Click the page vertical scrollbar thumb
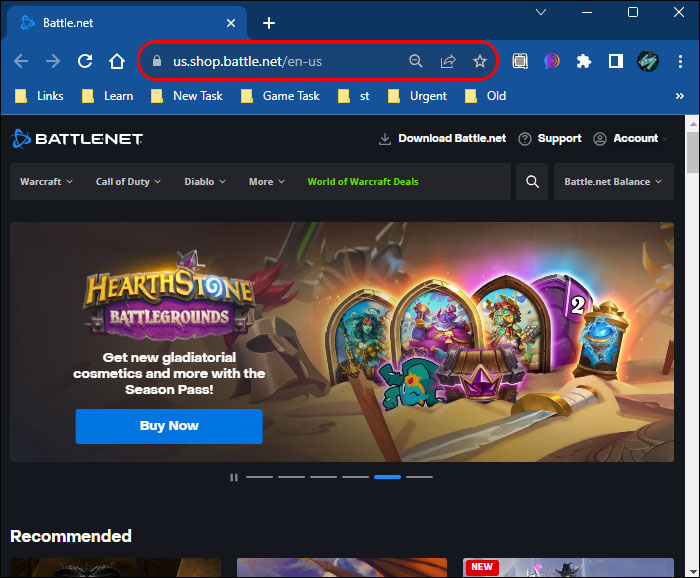 tap(692, 152)
